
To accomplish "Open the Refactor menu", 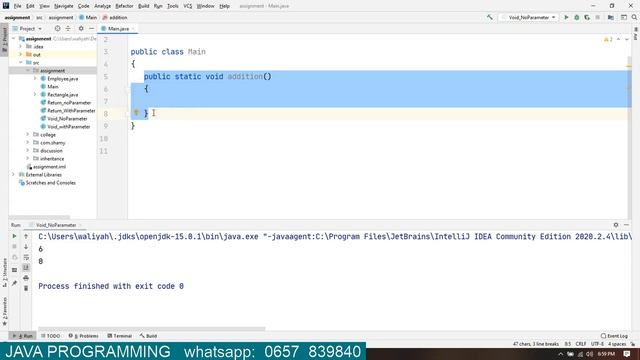I will [124, 6].
